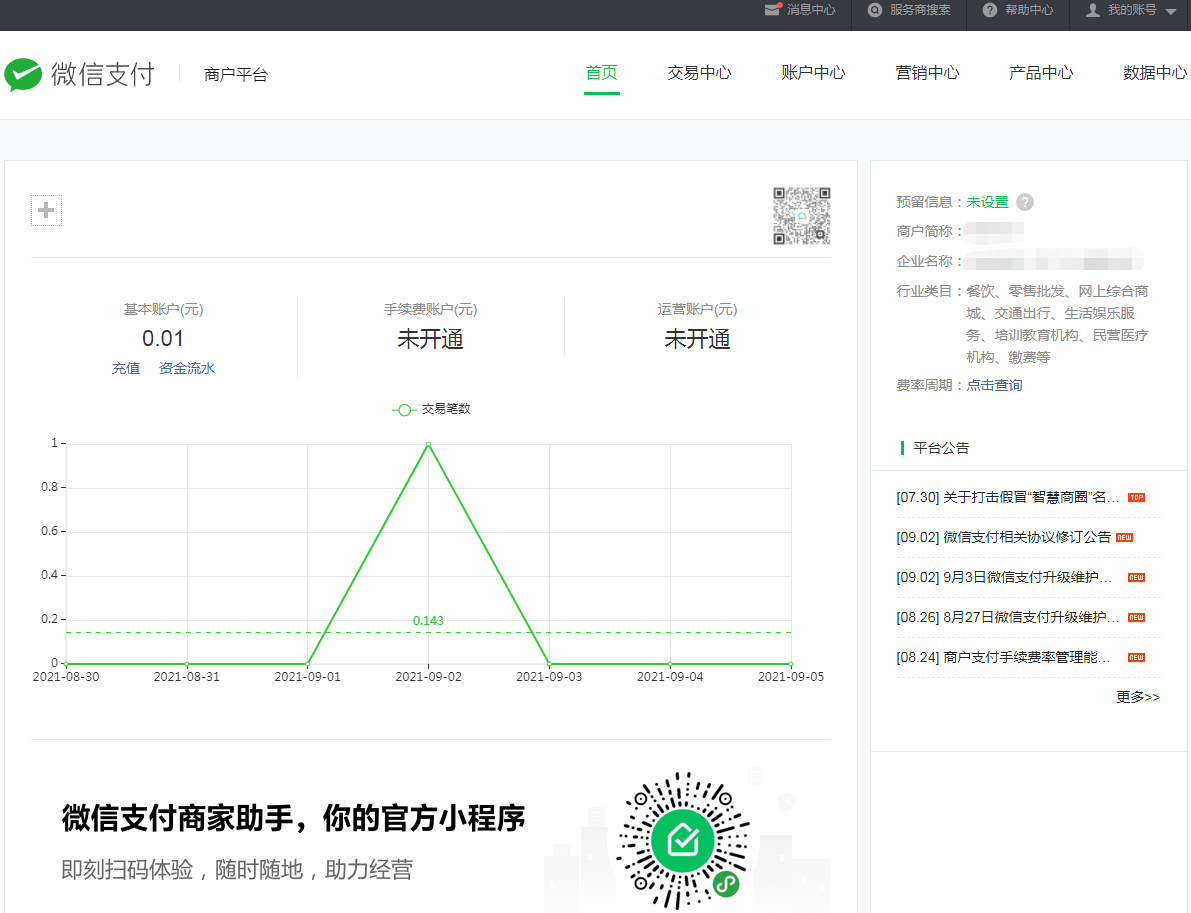This screenshot has height=913, width=1191.
Task: Click the chart peak point on 2021-09-02
Action: pos(428,444)
